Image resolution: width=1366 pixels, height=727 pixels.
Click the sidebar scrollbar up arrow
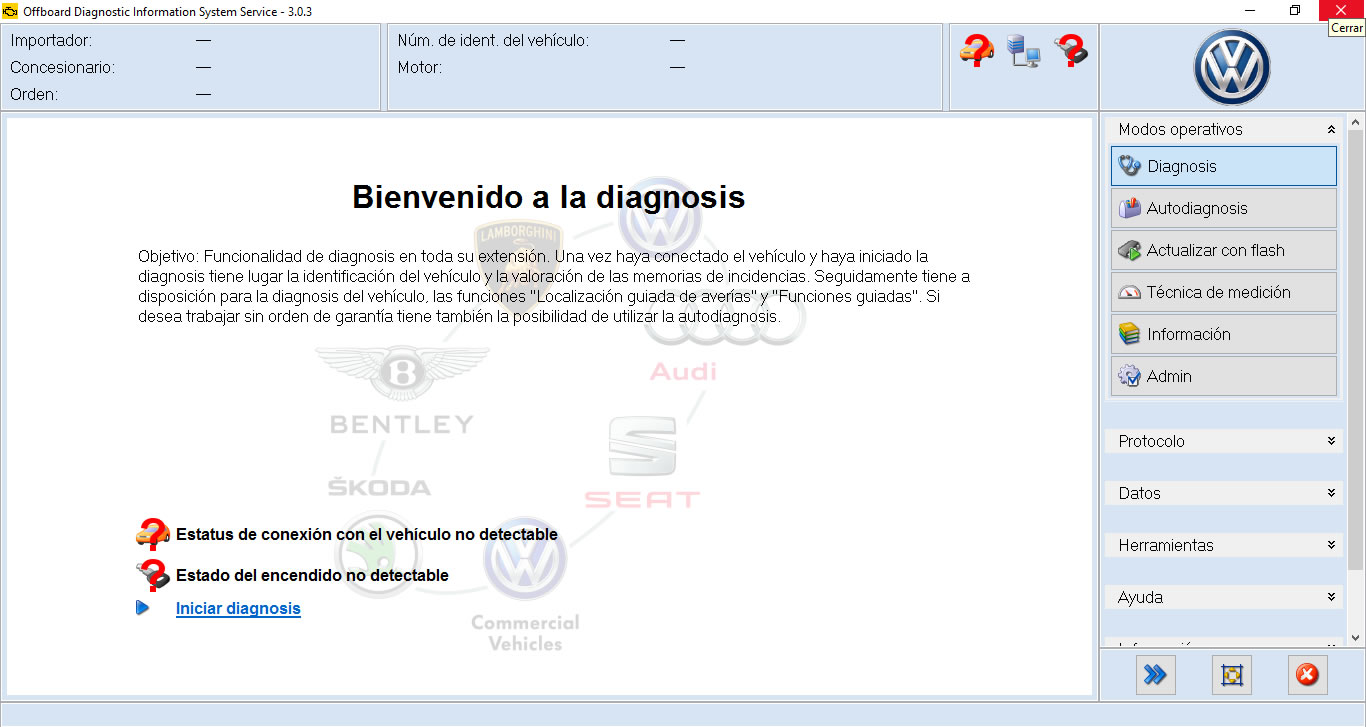[x=1356, y=122]
